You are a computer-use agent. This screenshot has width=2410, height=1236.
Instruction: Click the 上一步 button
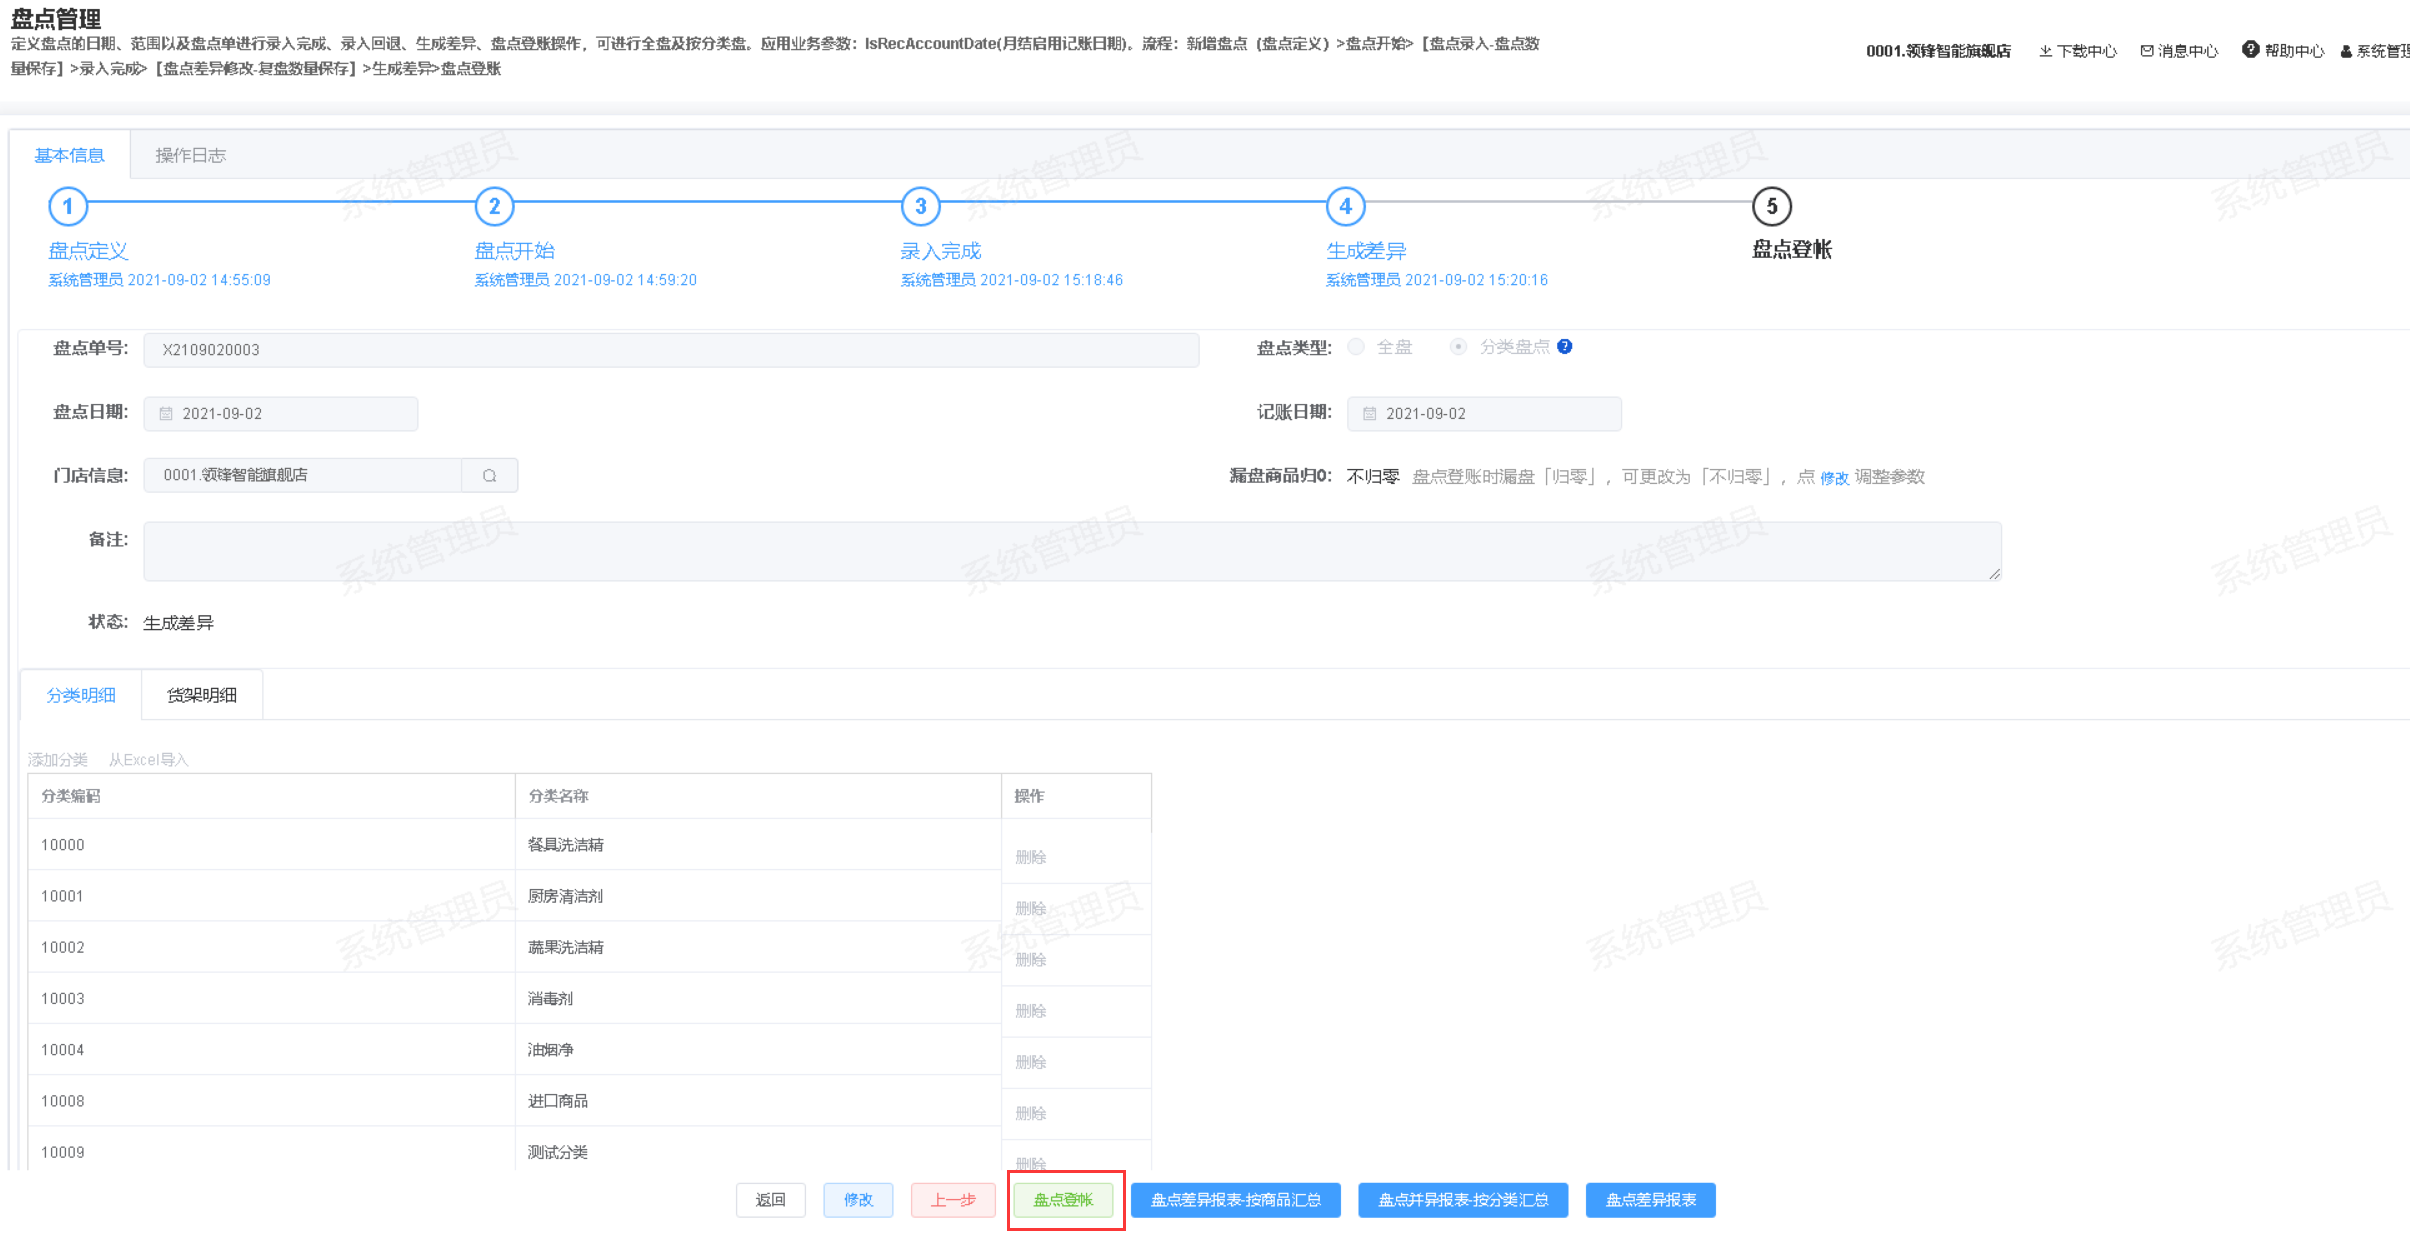(x=953, y=1200)
